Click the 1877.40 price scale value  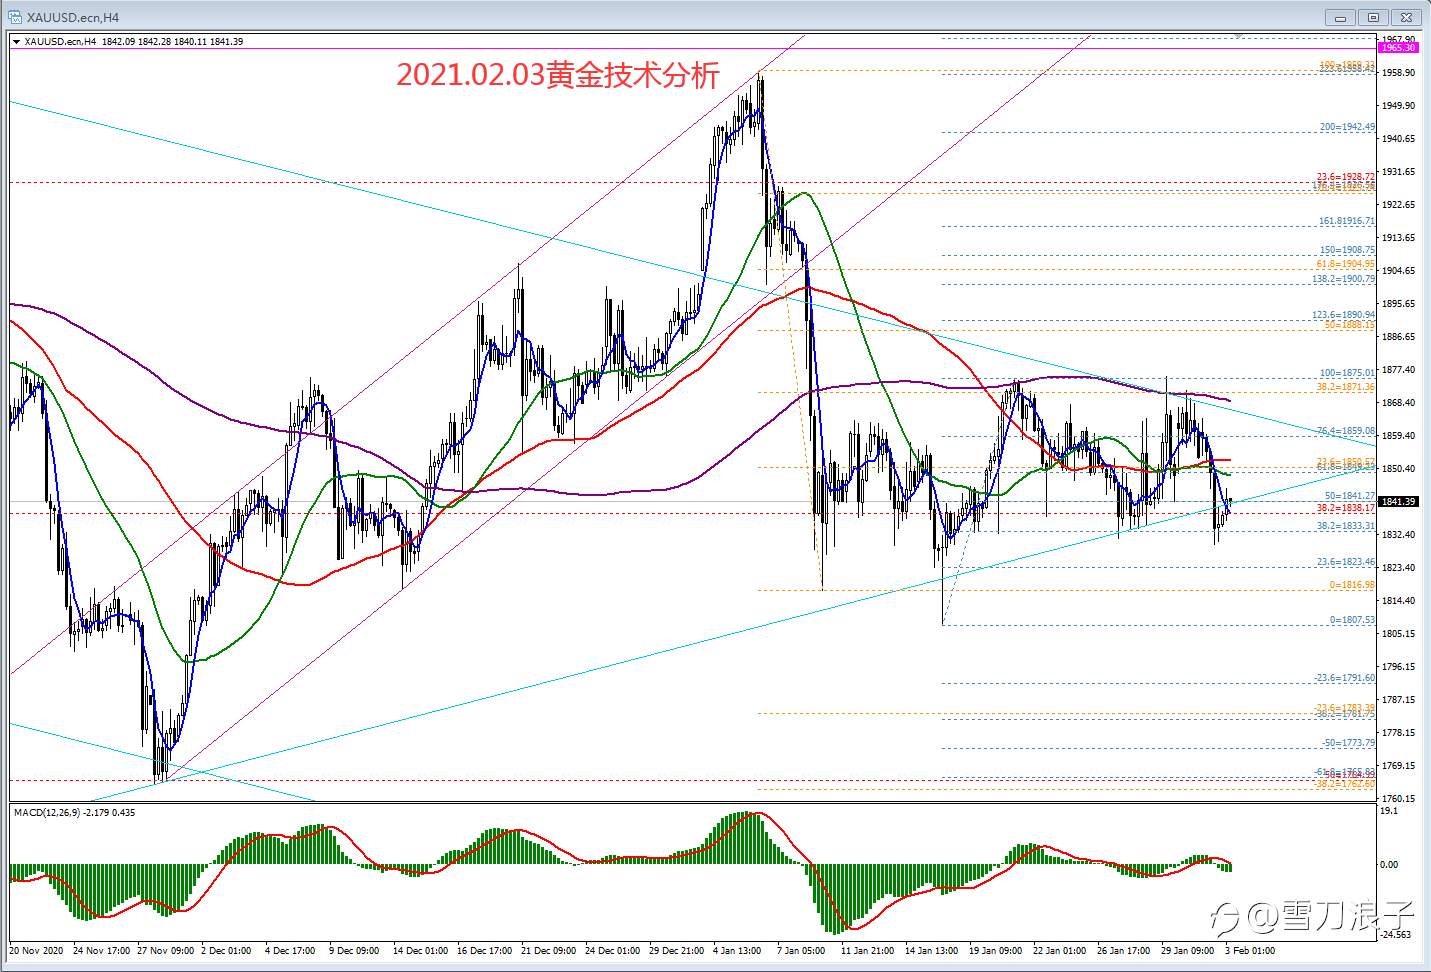1398,370
